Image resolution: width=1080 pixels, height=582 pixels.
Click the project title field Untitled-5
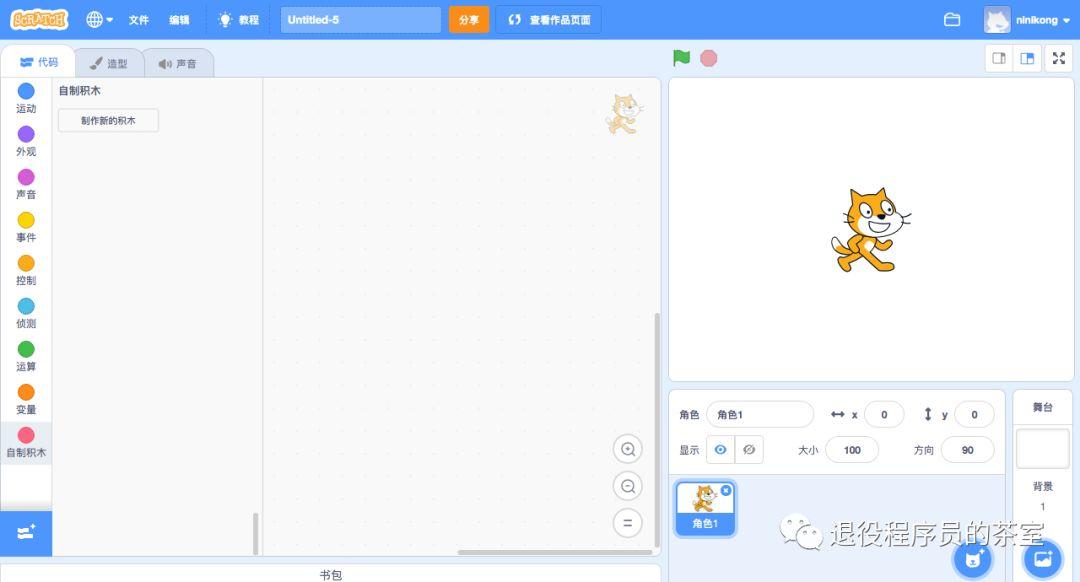coord(360,20)
